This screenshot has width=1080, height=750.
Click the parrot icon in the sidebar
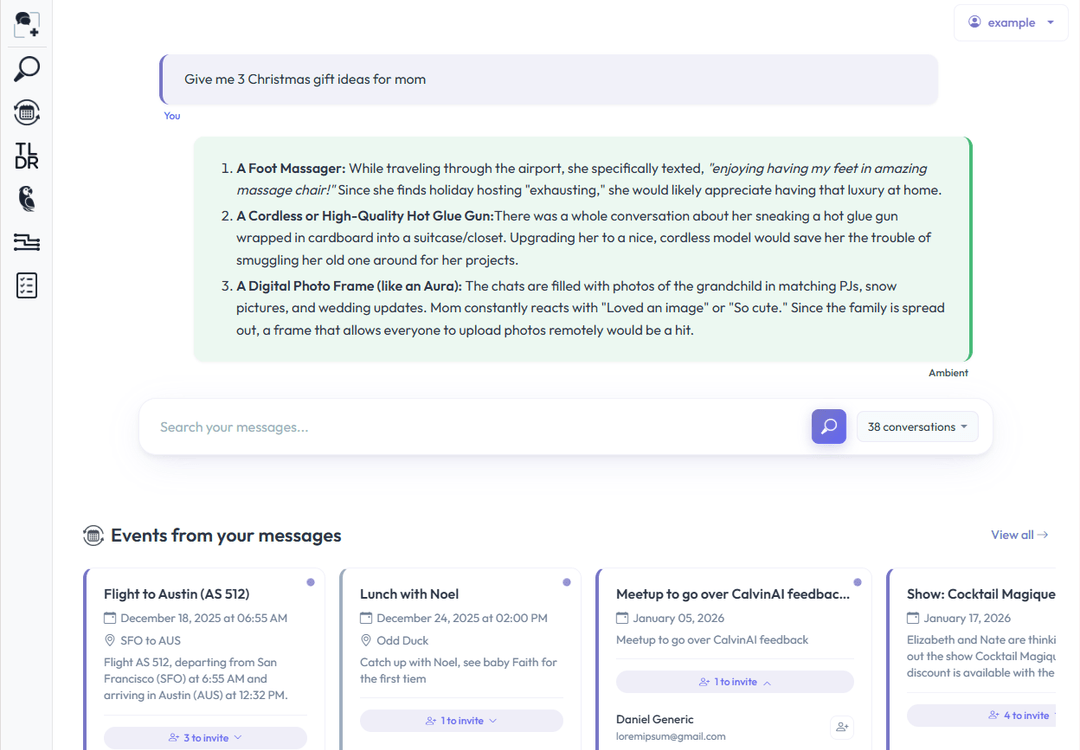pos(27,198)
